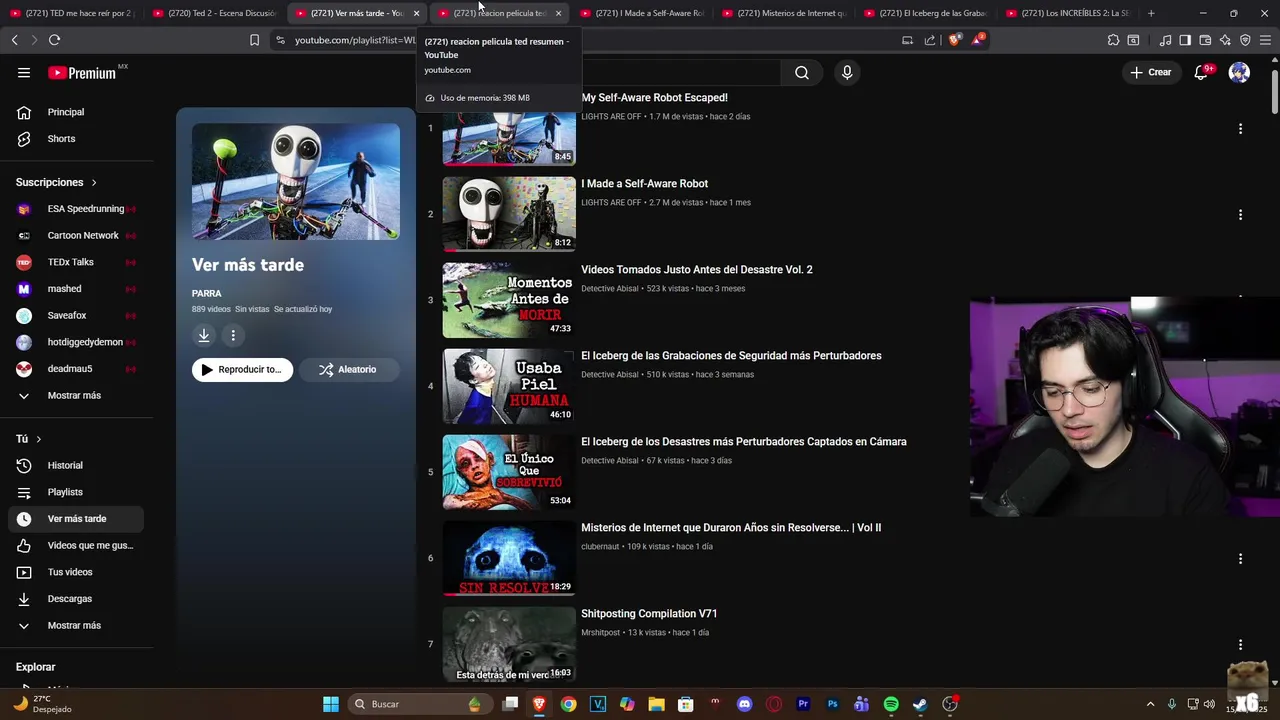Open Windows Start menu
This screenshot has width=1280, height=720.
[x=331, y=704]
